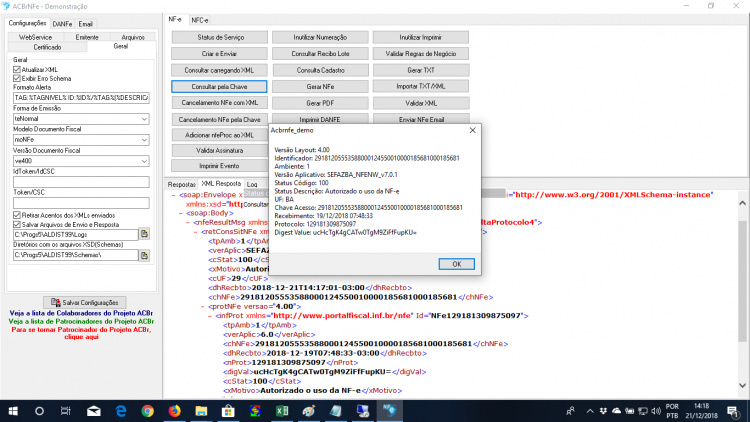750x422 pixels.
Task: Open the People icon in taskbar
Action: click(x=570, y=411)
